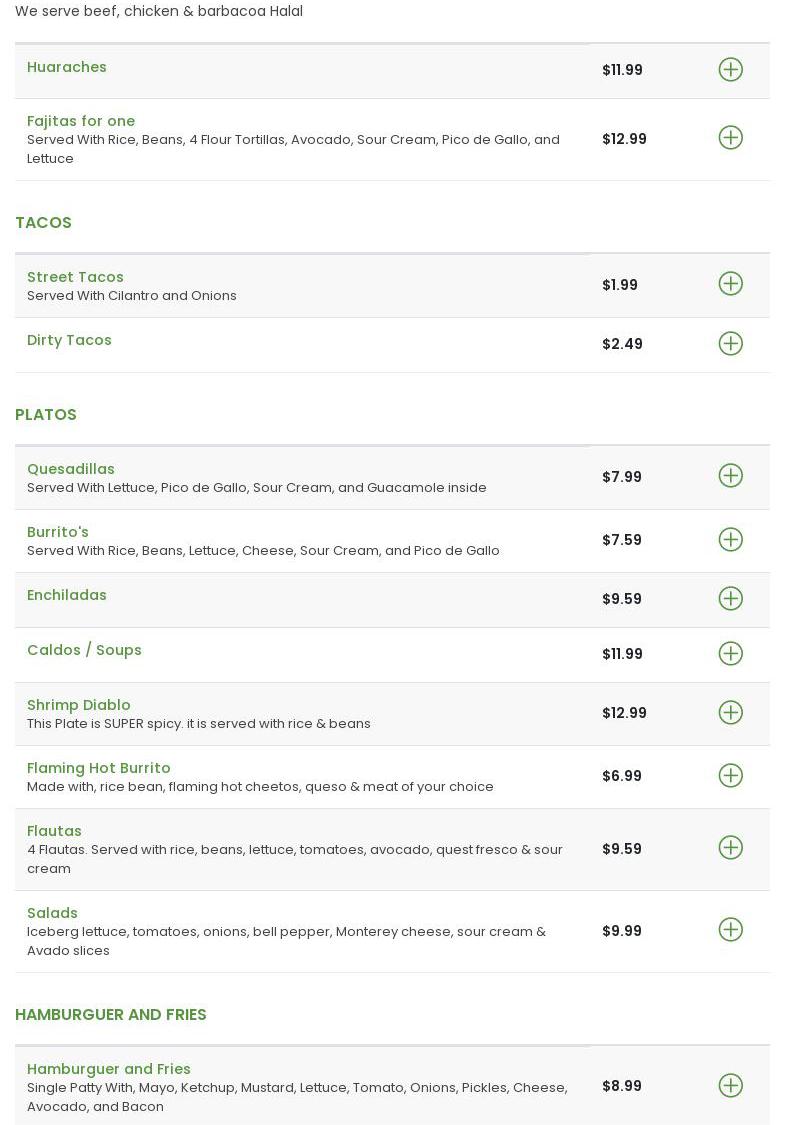This screenshot has width=785, height=1125.
Task: Click plus icon for Fajitas for one
Action: [731, 138]
